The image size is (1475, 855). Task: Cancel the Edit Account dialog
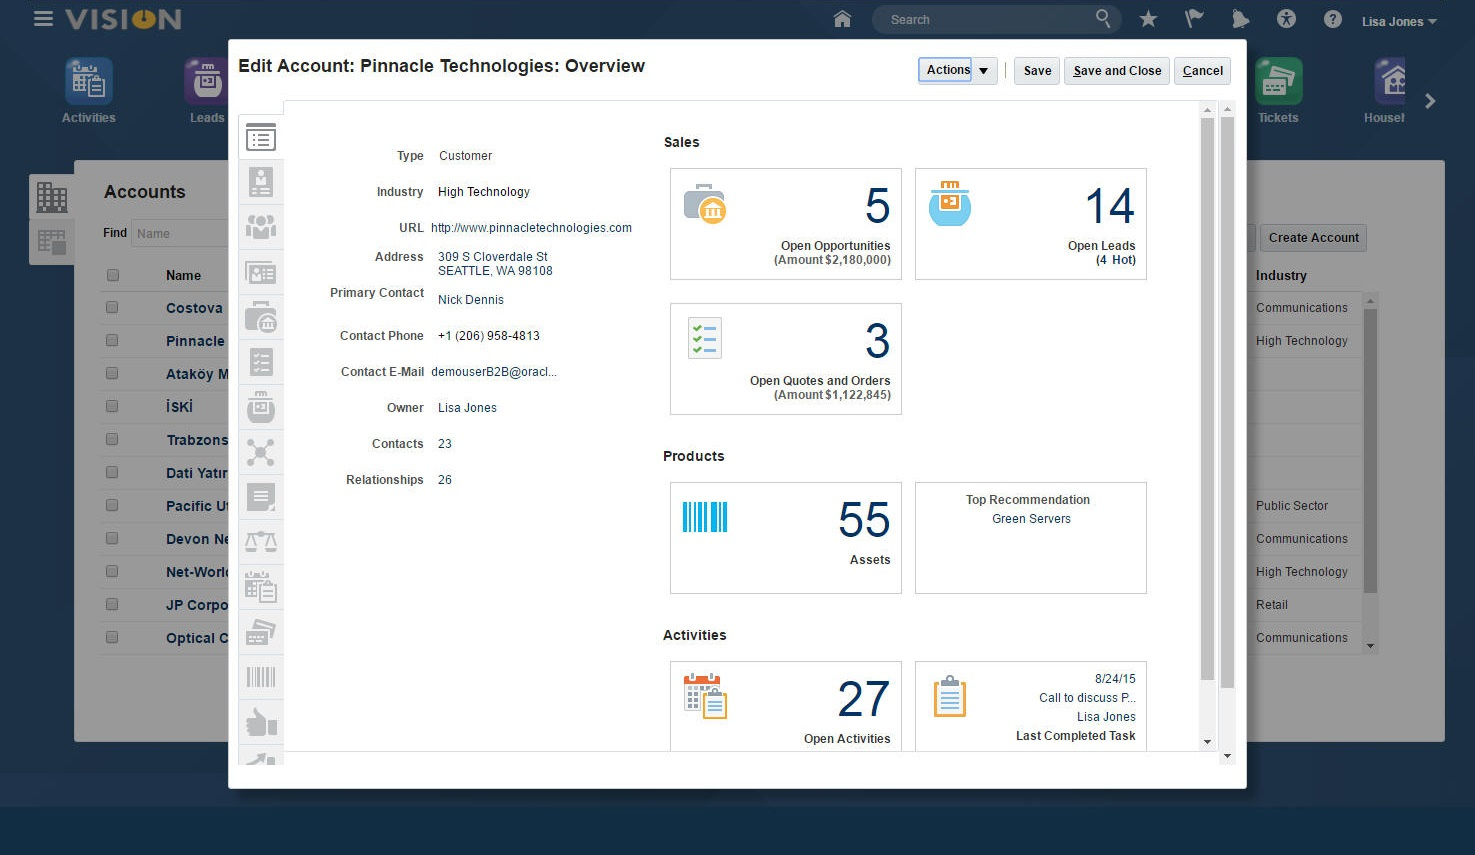[1202, 71]
